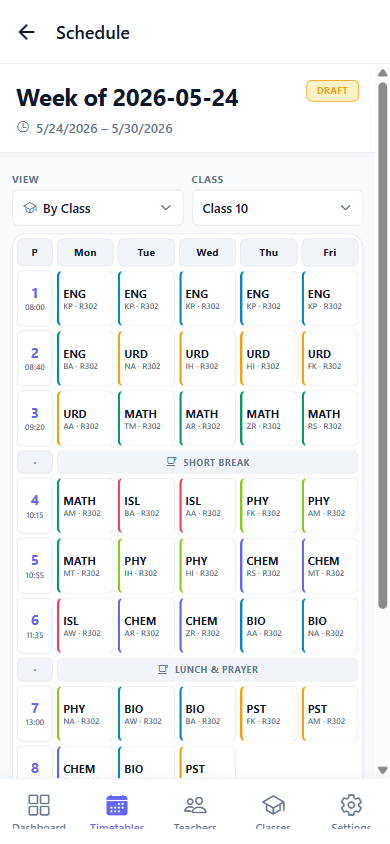Select the Wed column header

pyautogui.click(x=207, y=252)
